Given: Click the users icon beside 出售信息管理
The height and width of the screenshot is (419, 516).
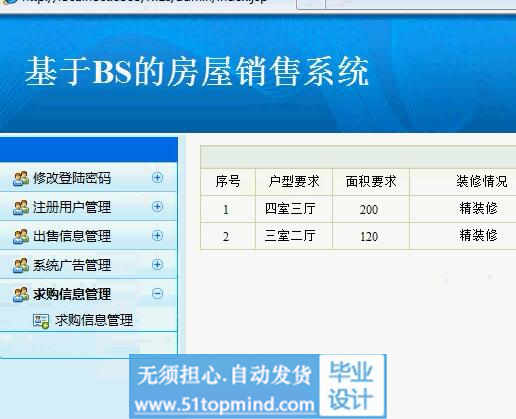Looking at the screenshot, I should click(21, 236).
